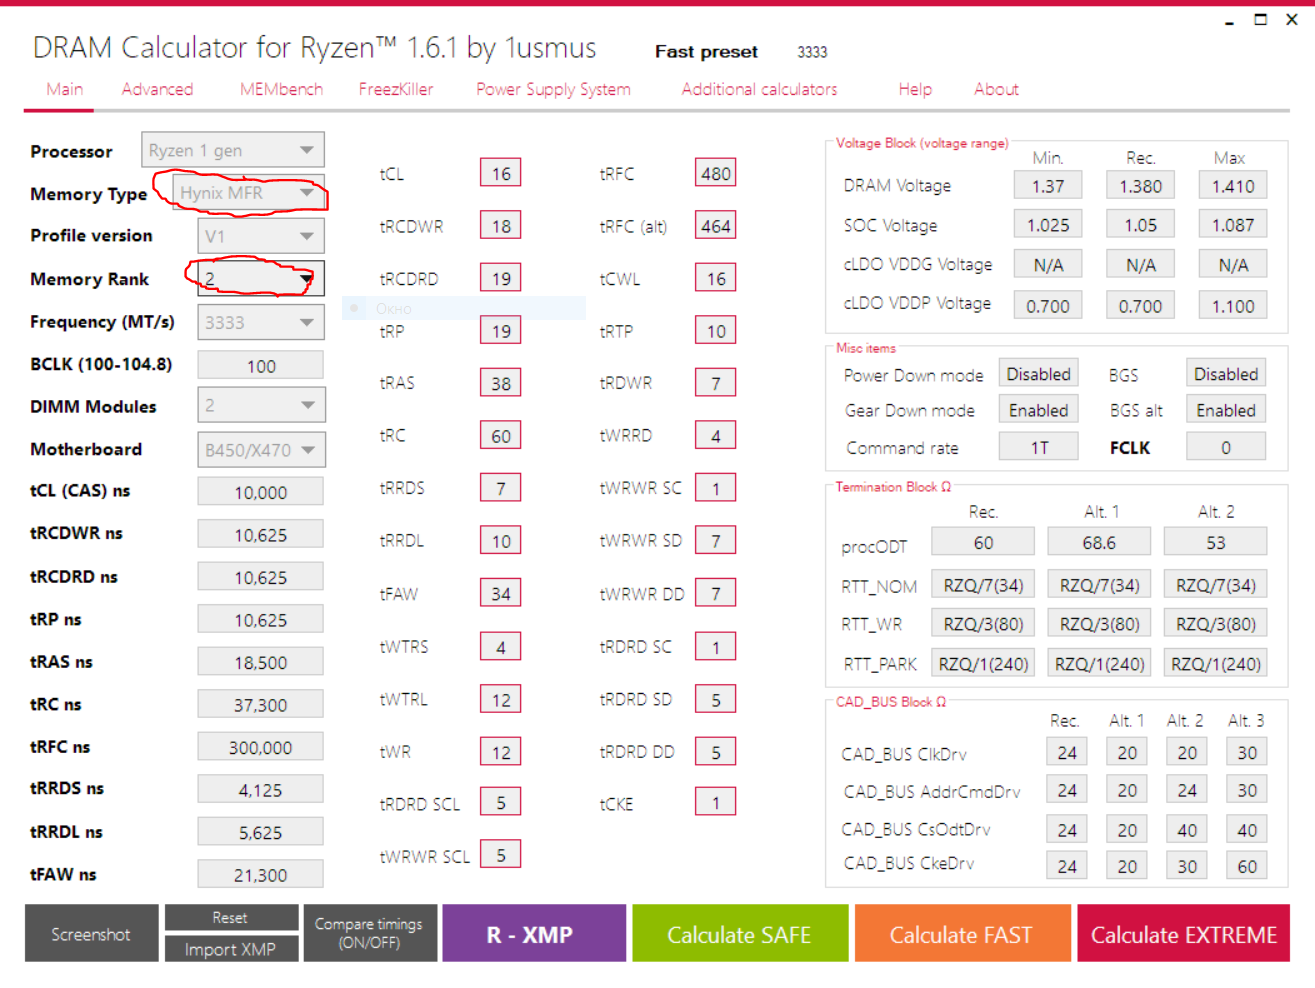Run Calculate SAFE

(x=739, y=934)
